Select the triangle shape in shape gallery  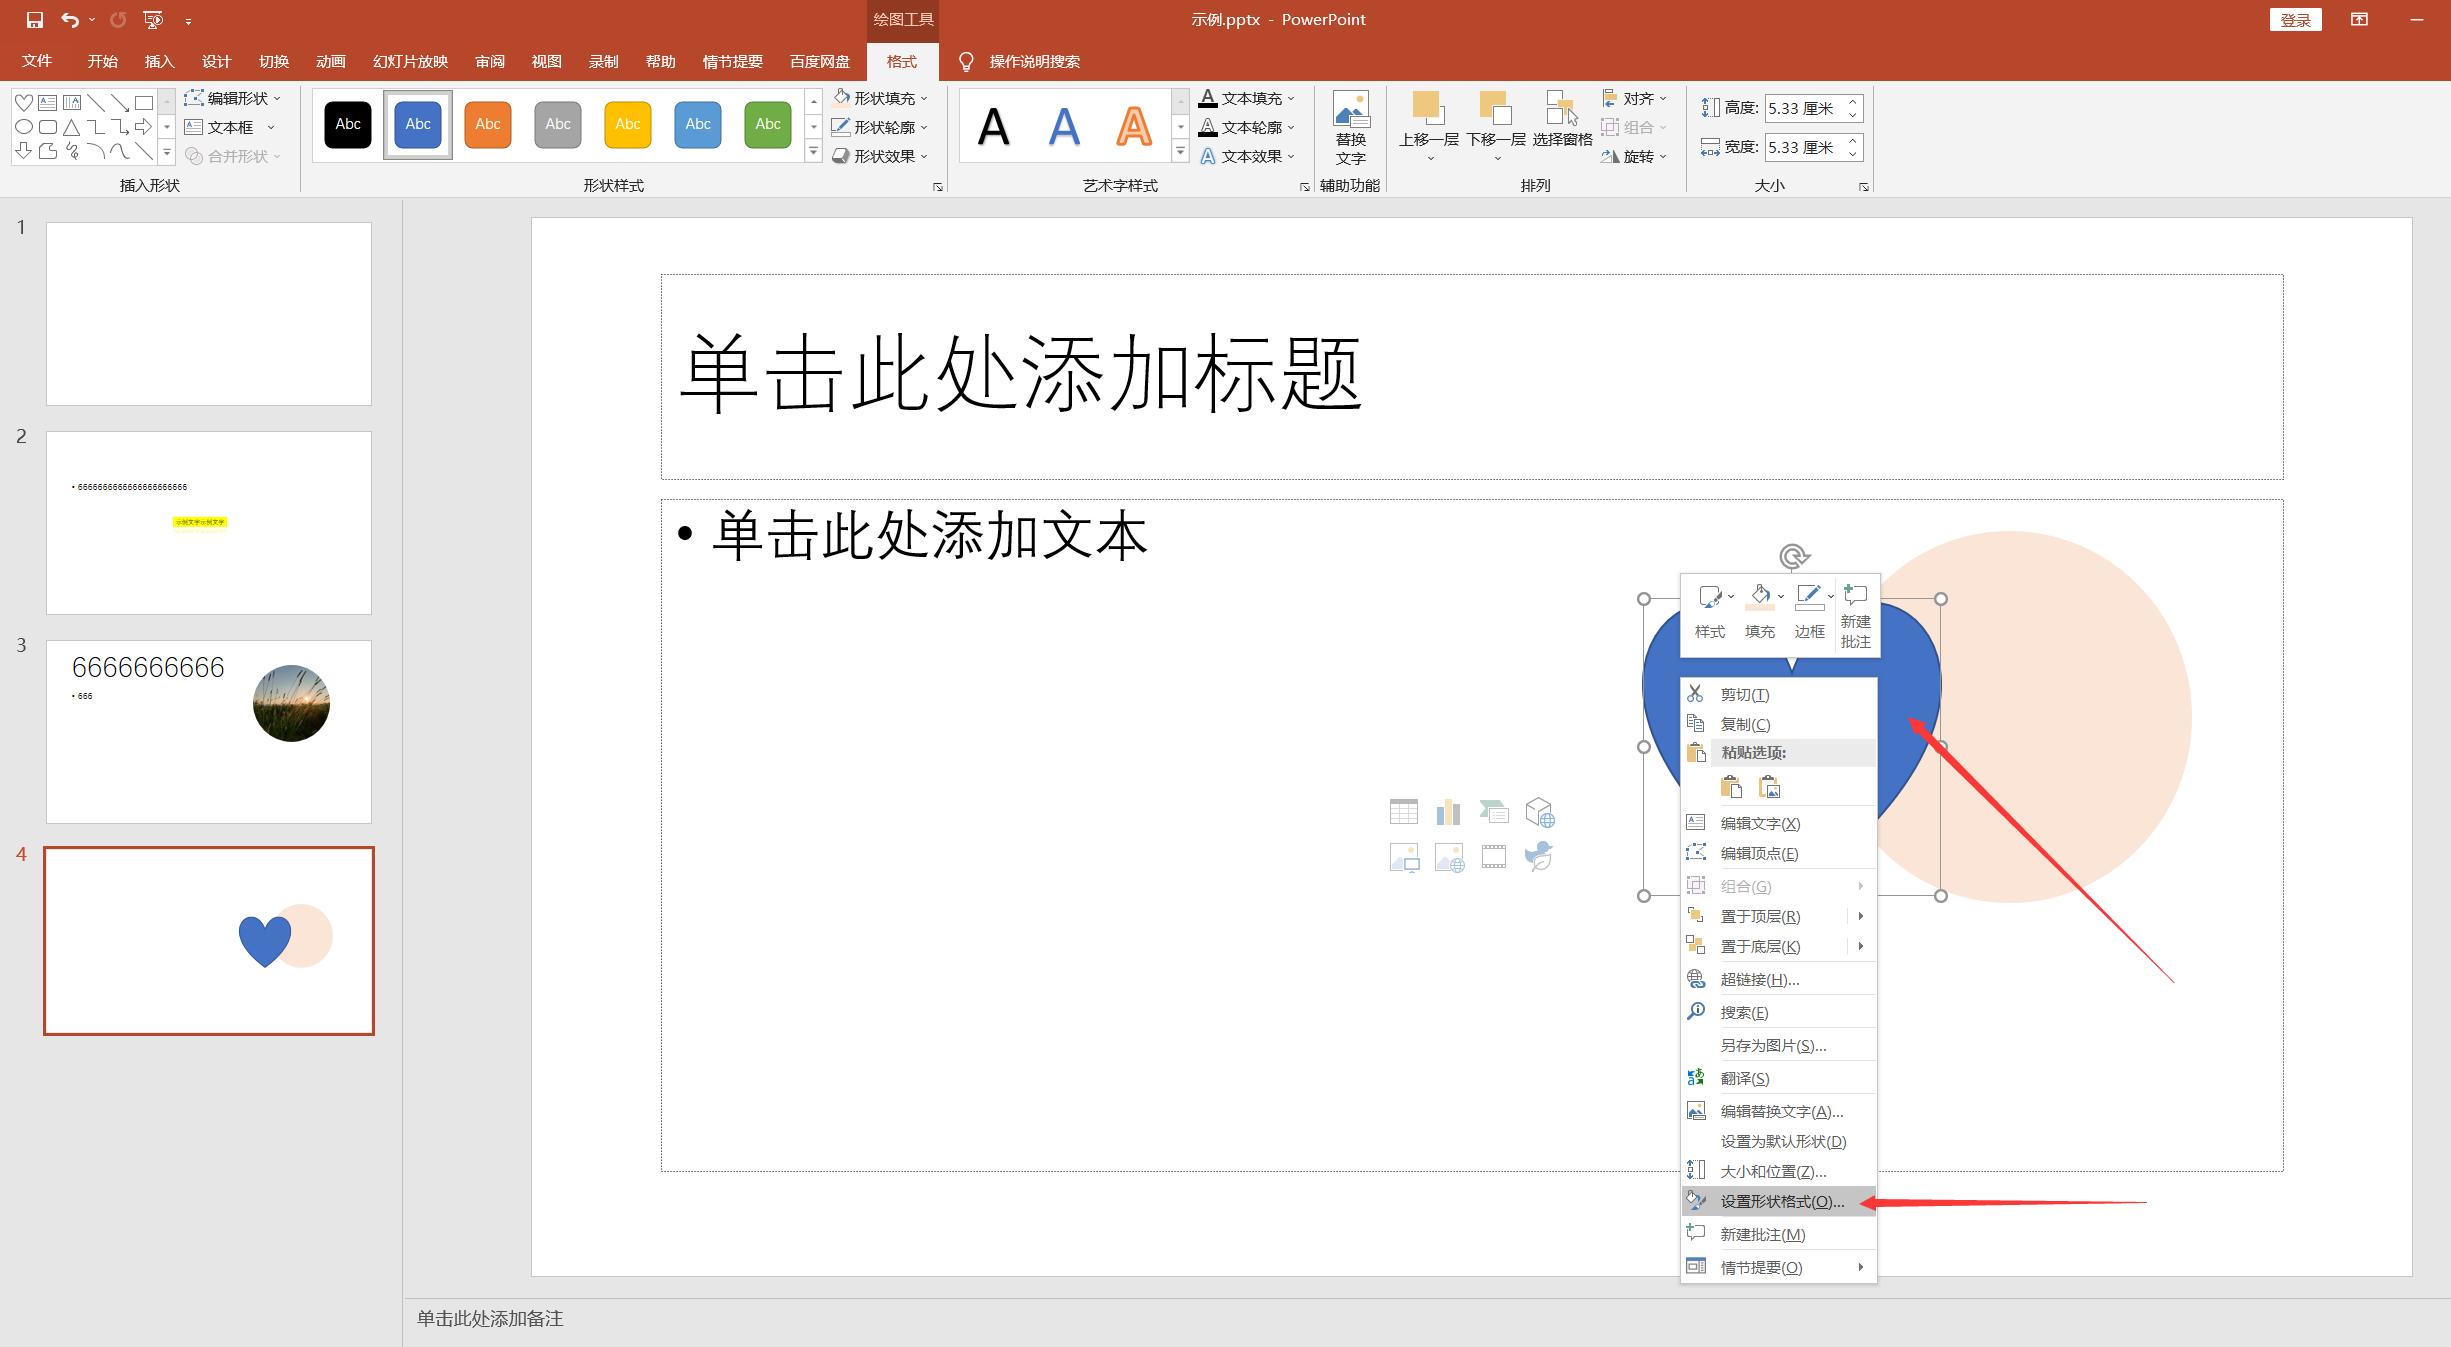click(x=72, y=127)
